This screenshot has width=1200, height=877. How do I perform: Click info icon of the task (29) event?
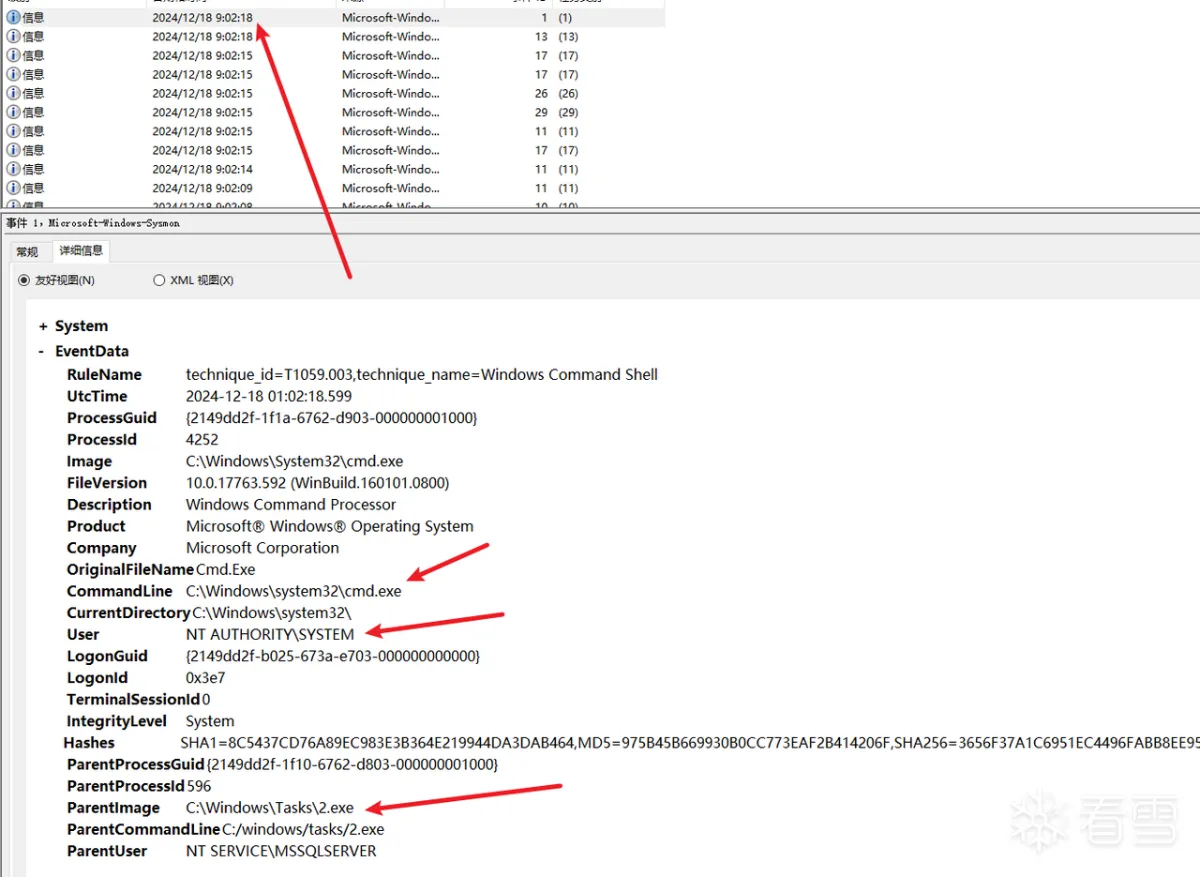pos(13,112)
